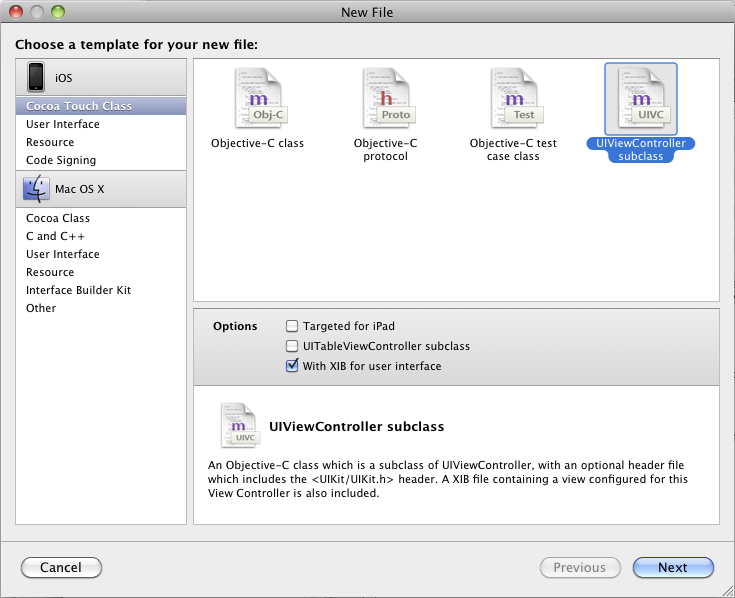Image resolution: width=735 pixels, height=598 pixels.
Task: Select Mac OS X Resource category
Action: click(x=101, y=272)
